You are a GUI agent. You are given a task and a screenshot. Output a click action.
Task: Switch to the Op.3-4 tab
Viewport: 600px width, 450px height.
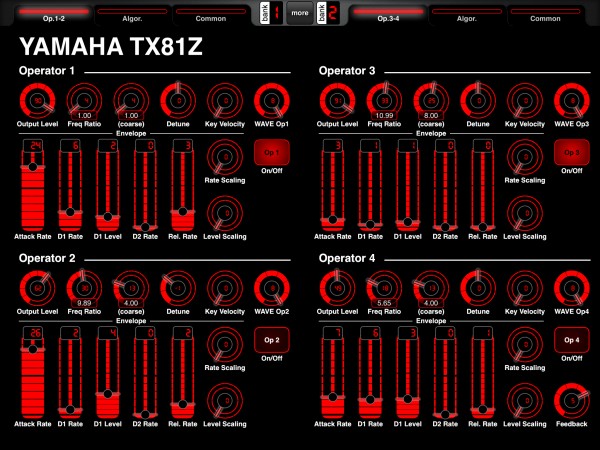(388, 15)
